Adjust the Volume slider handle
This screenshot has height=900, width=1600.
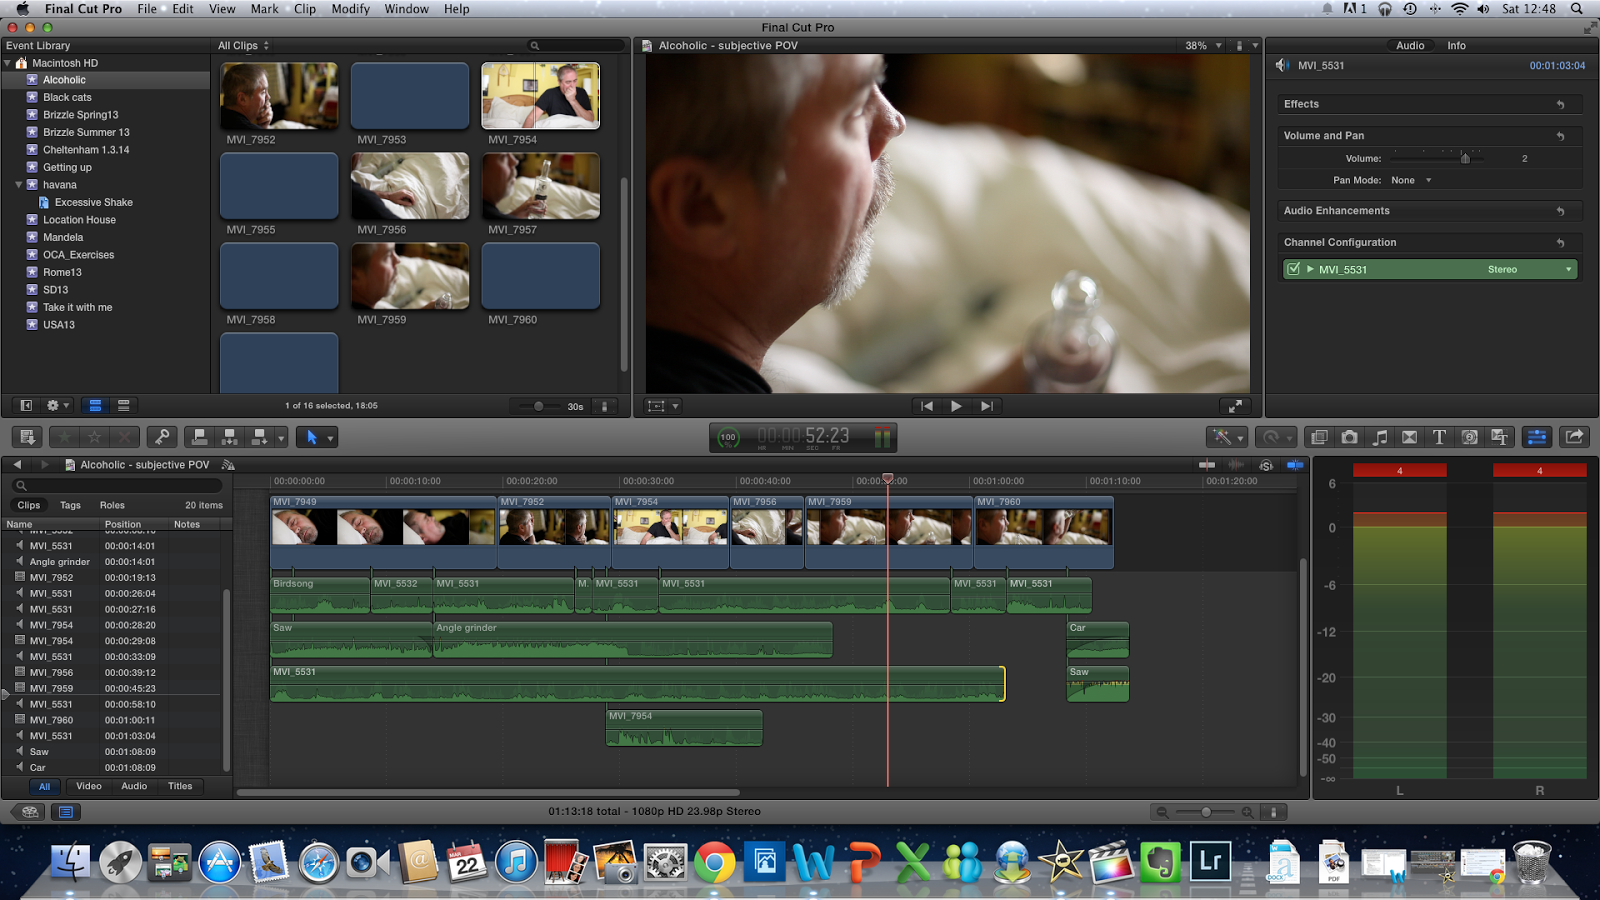[1465, 158]
